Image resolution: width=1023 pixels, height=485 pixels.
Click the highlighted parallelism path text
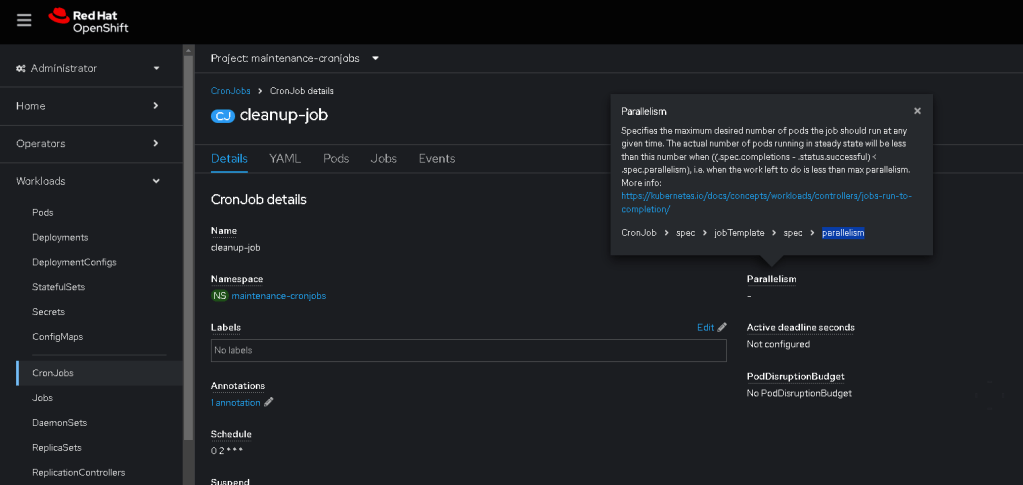tap(843, 233)
